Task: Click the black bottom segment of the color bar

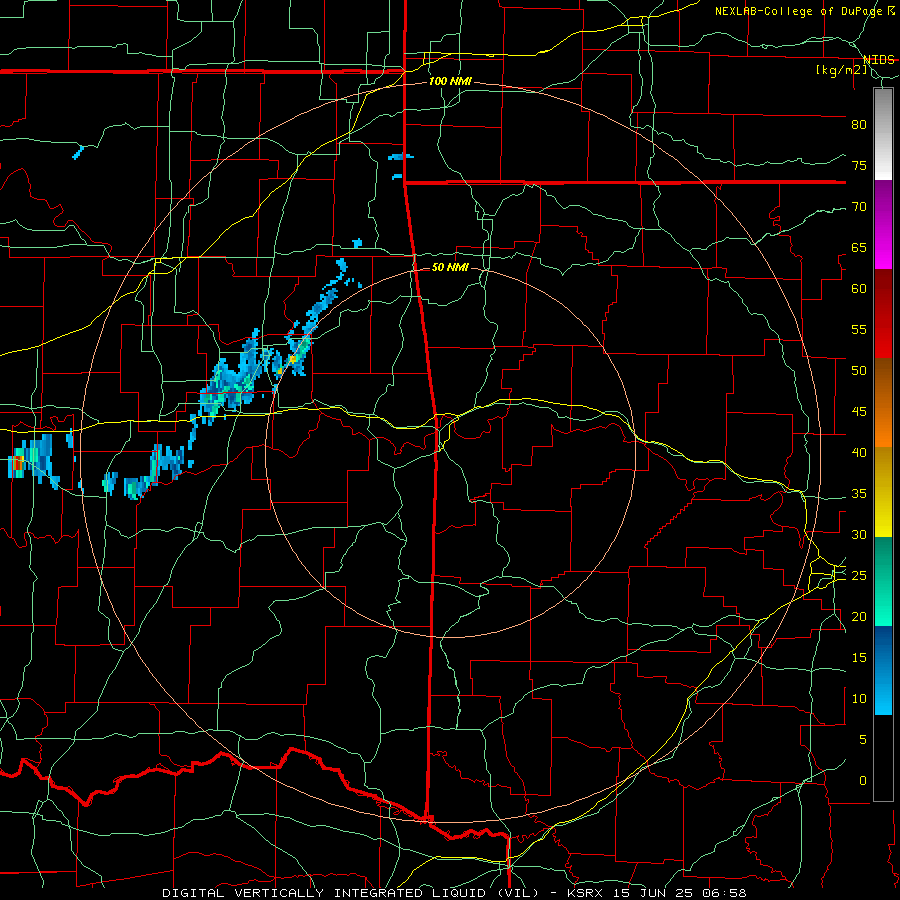Action: coord(883,758)
